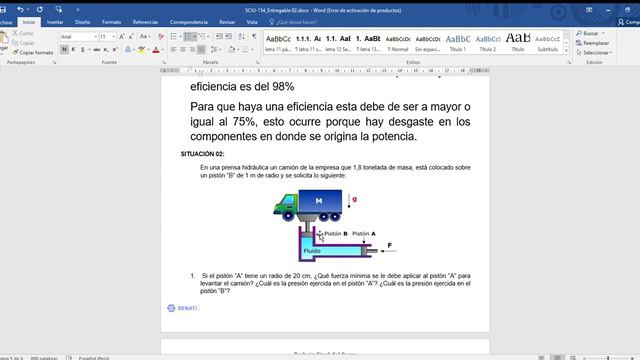Open the Correspondencia tab
This screenshot has height=360, width=640.
(x=189, y=22)
